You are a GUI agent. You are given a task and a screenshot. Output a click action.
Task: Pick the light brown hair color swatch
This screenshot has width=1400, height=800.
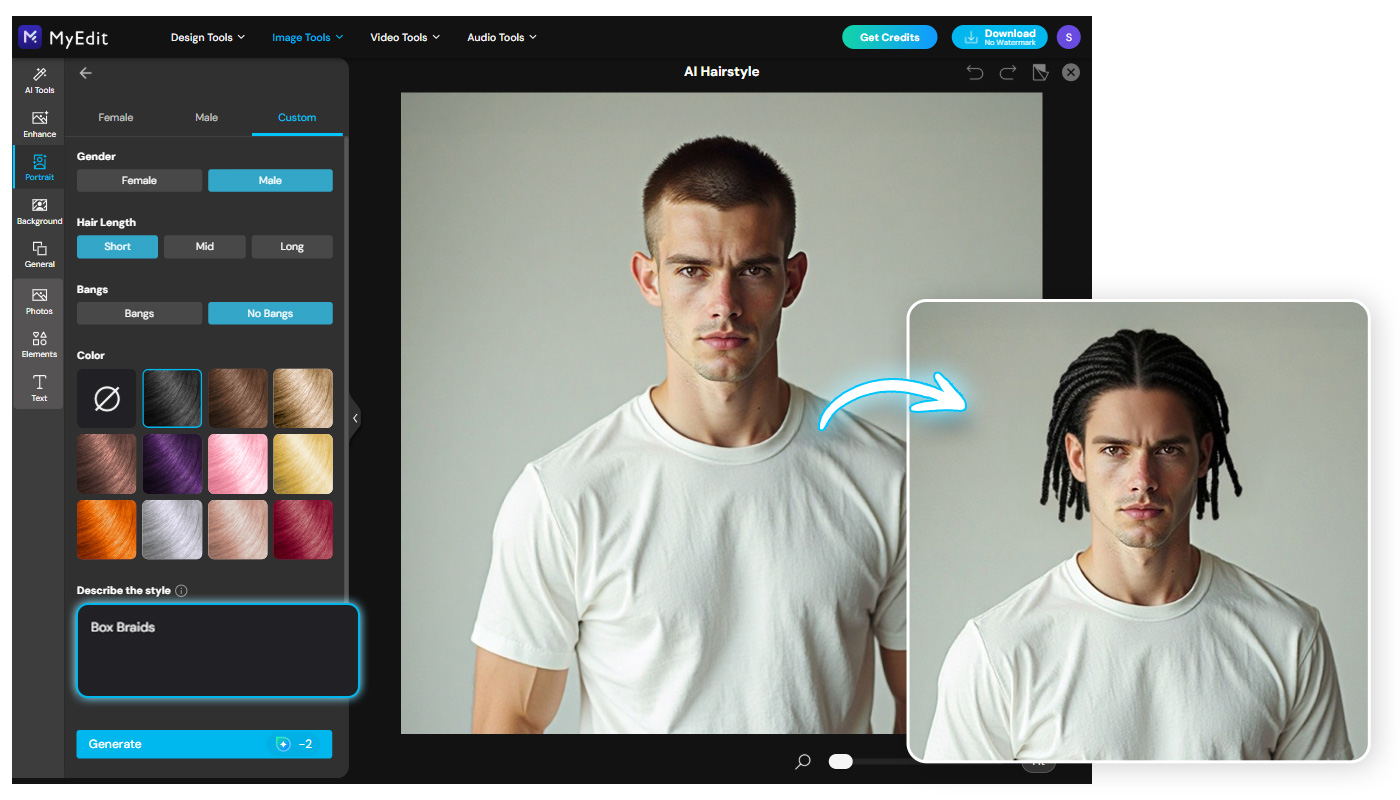point(303,399)
